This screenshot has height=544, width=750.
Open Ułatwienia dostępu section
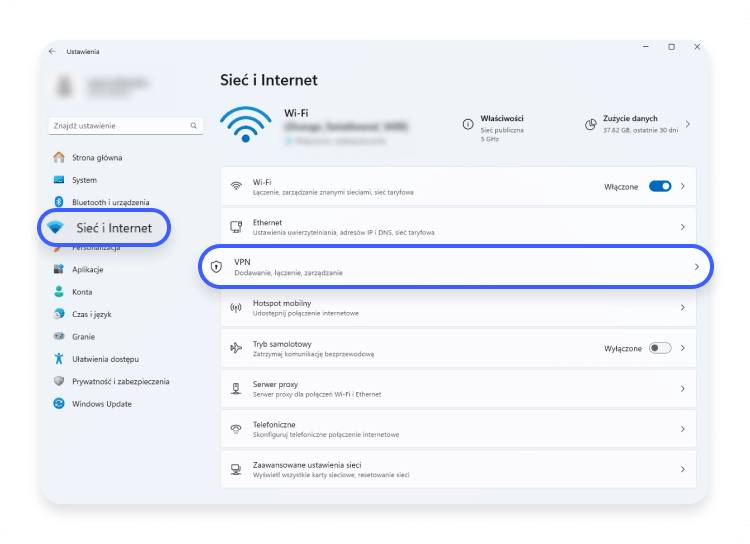[x=96, y=359]
